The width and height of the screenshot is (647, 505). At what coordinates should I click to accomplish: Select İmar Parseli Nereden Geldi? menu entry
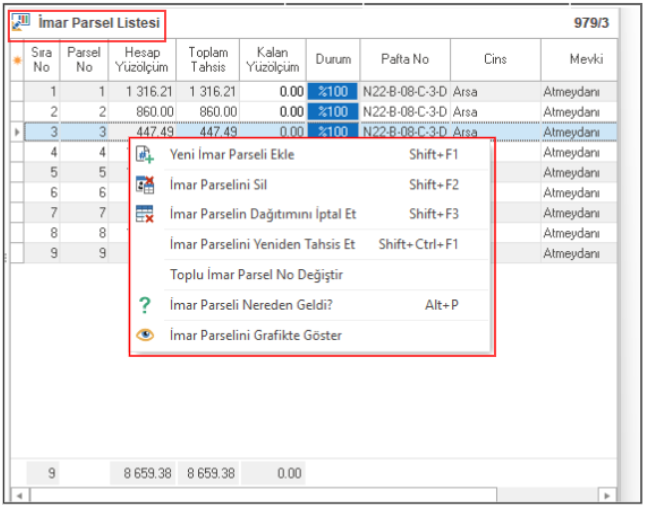[x=249, y=305]
